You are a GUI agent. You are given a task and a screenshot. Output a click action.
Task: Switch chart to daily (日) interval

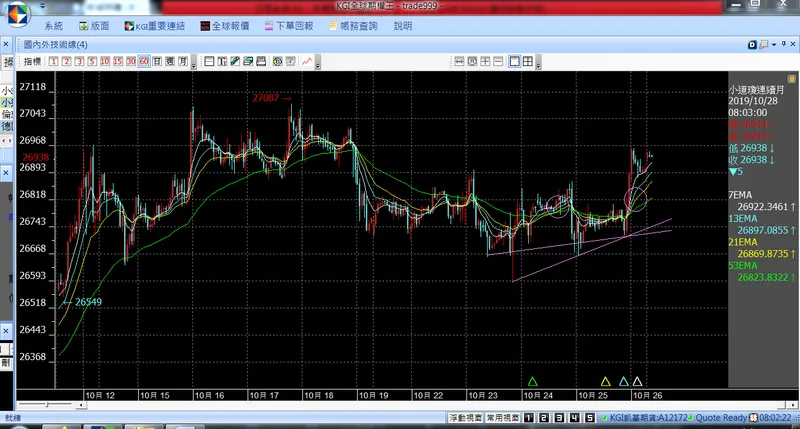pyautogui.click(x=157, y=62)
